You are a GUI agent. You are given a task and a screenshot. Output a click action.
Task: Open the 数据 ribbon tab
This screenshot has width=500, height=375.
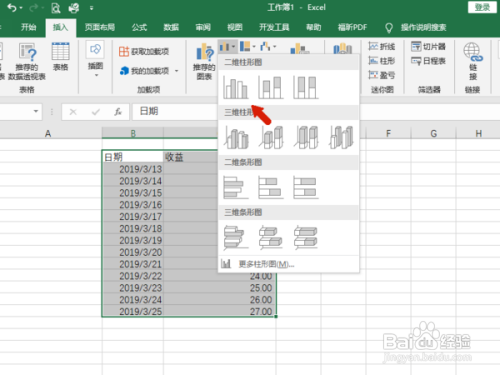click(x=171, y=27)
